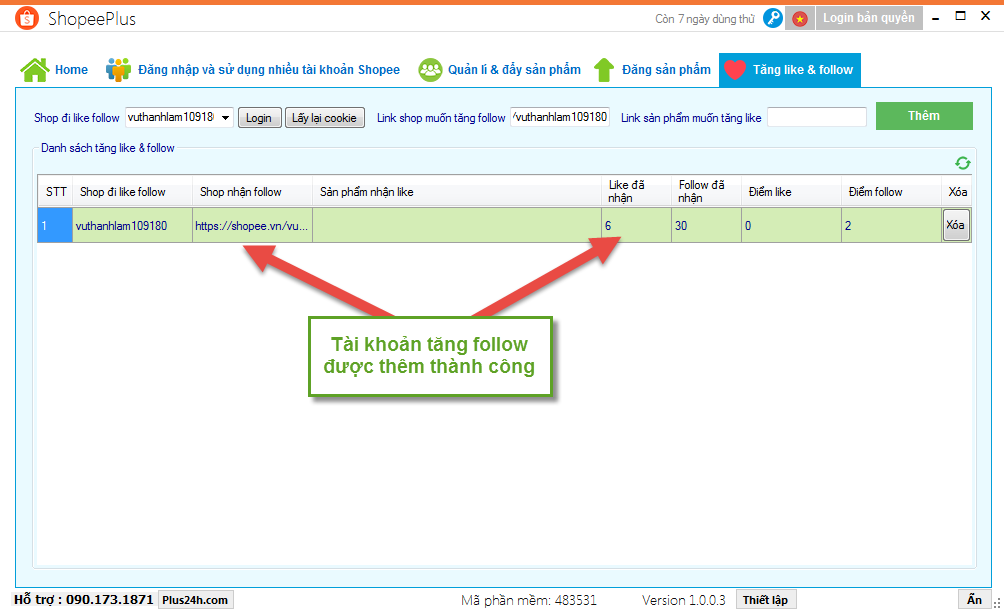Click Xóa button in row 1
This screenshot has height=612, width=1004.
[x=956, y=225]
